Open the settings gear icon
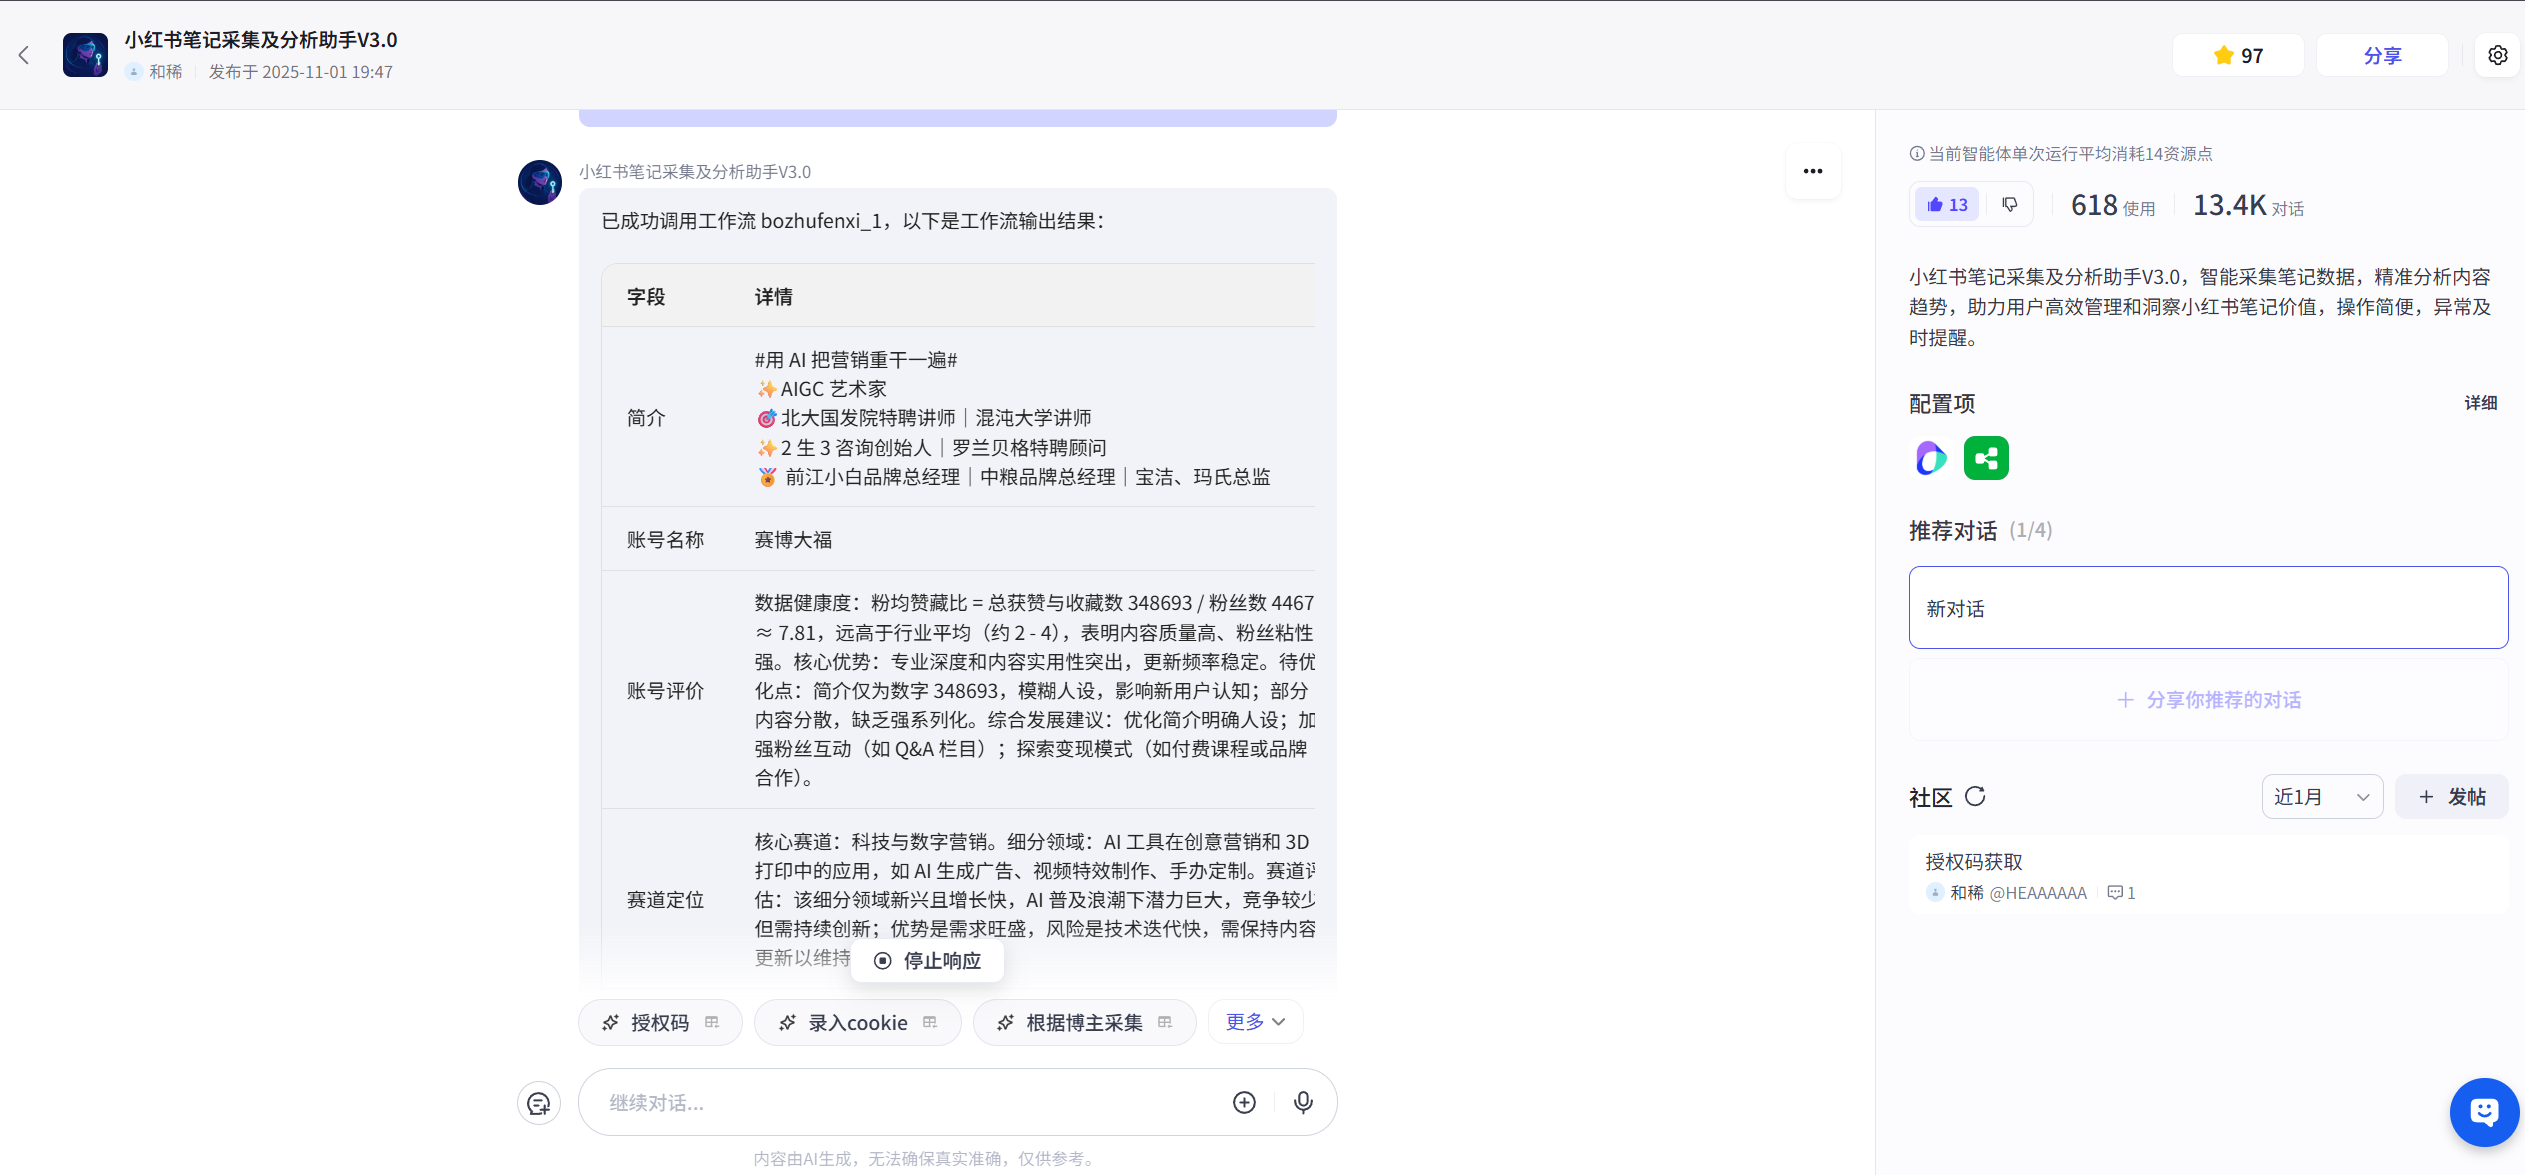2525x1175 pixels. tap(2497, 55)
